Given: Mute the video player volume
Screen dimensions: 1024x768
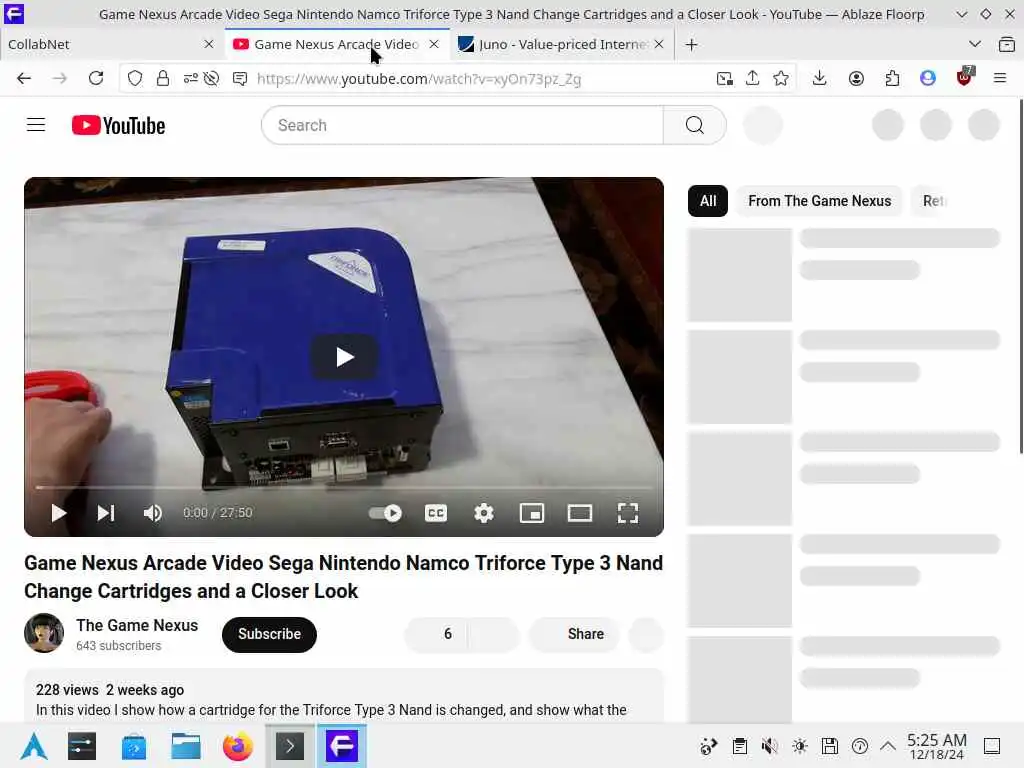Looking at the screenshot, I should coord(152,513).
